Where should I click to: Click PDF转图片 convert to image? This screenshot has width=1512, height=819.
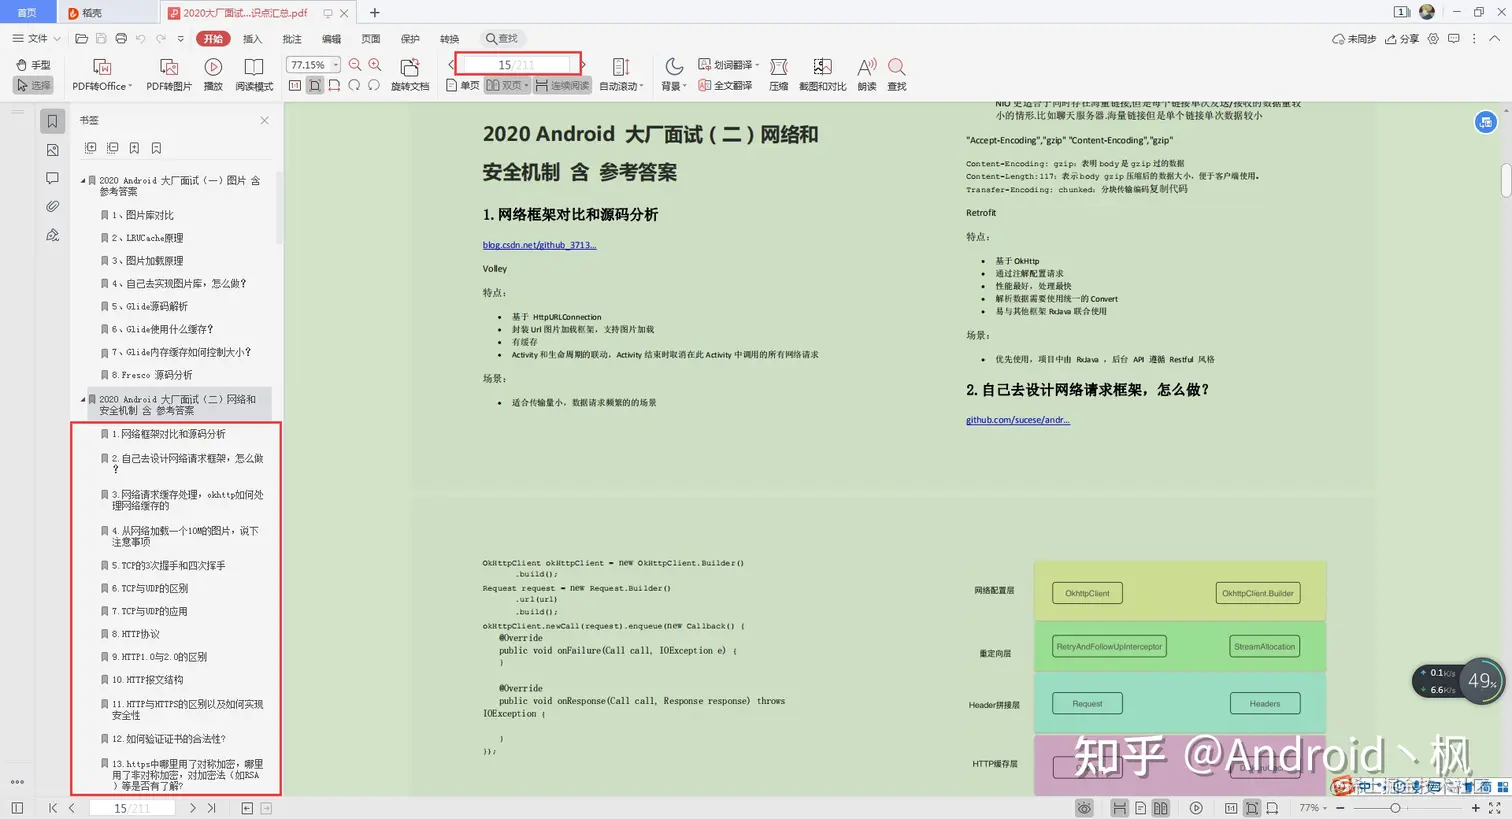coord(169,75)
